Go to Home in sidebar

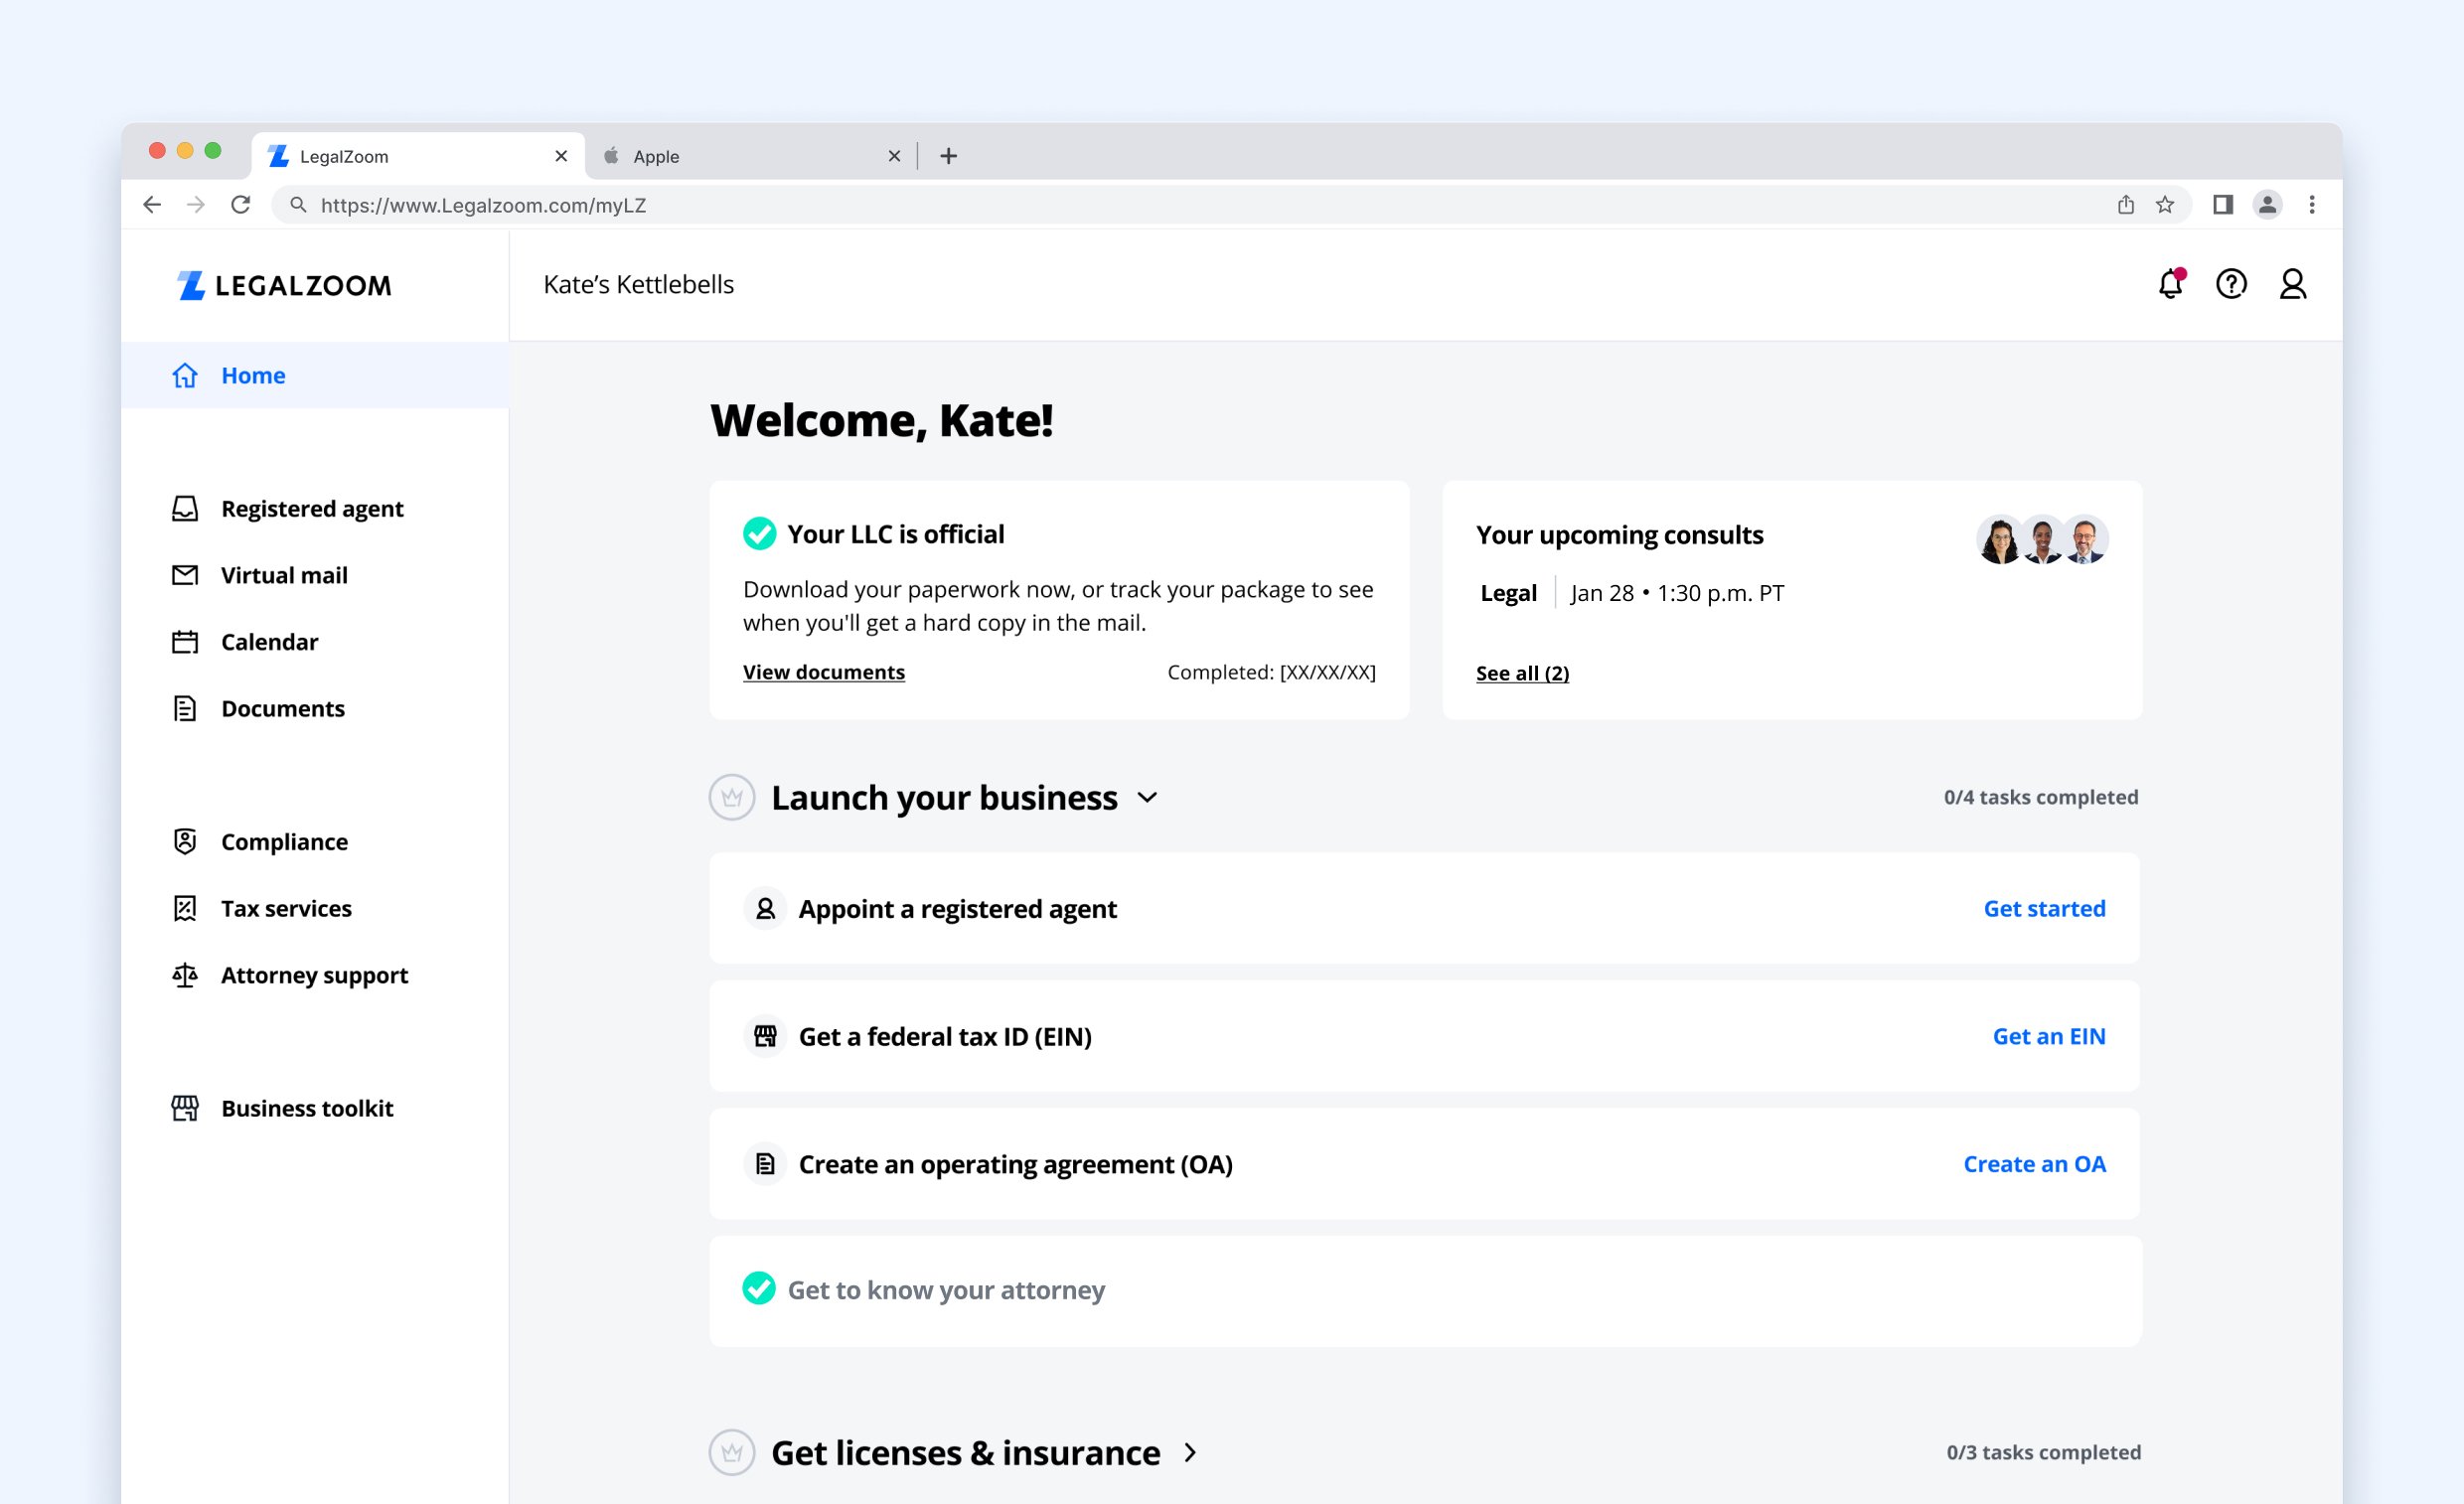coord(253,376)
